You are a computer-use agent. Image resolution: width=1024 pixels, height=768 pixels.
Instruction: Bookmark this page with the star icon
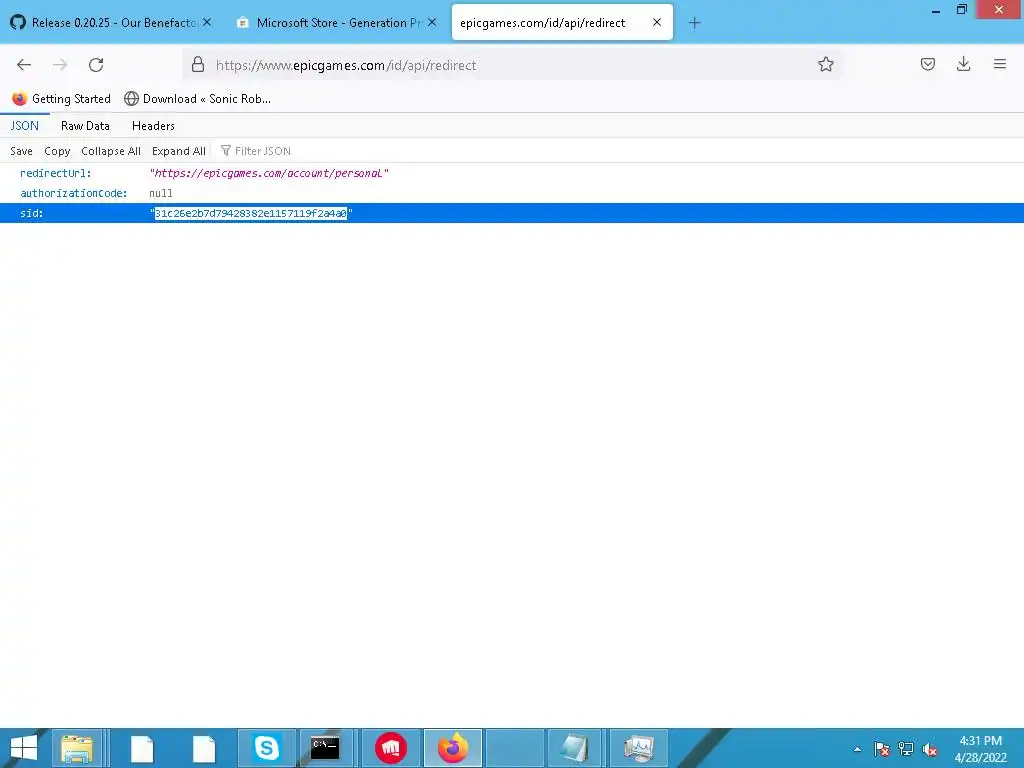(825, 64)
